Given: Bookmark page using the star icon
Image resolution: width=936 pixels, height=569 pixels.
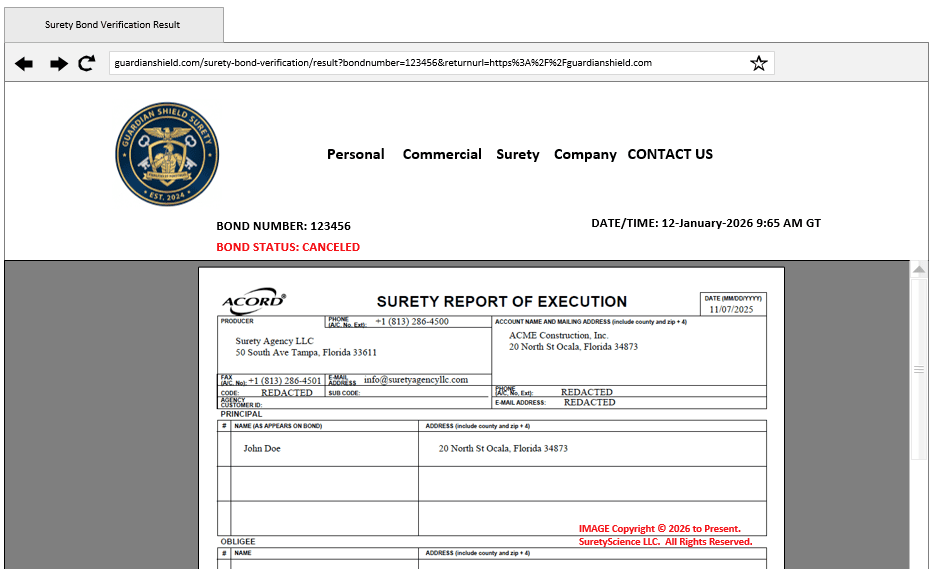Looking at the screenshot, I should [759, 63].
